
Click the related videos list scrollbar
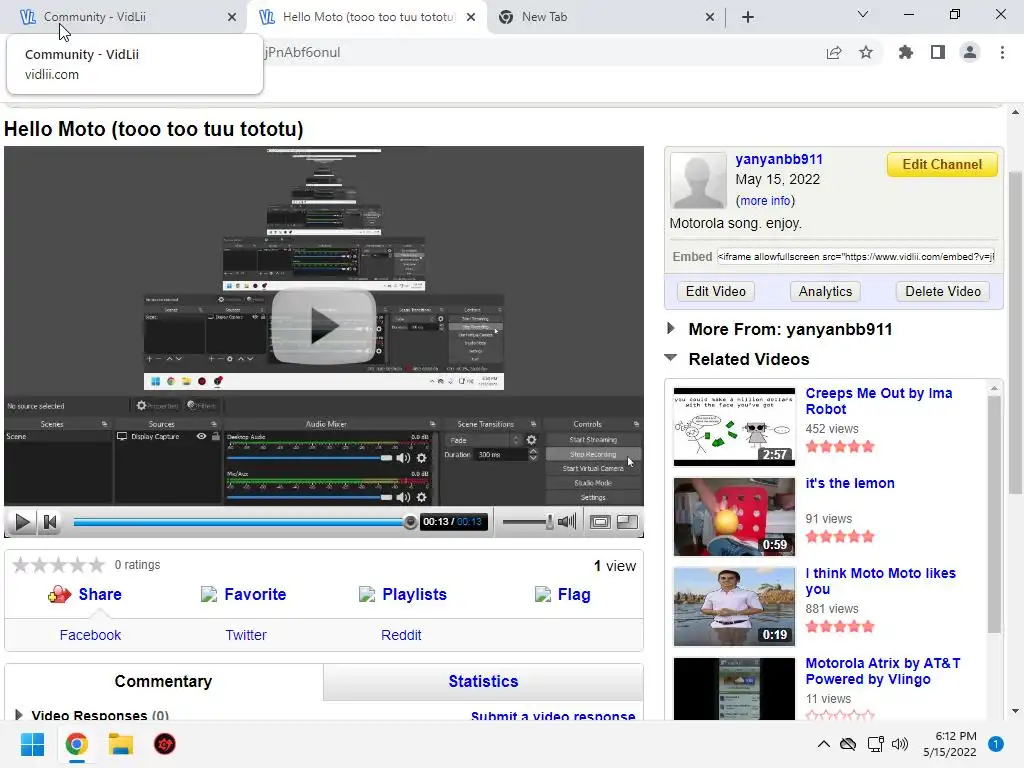click(994, 514)
